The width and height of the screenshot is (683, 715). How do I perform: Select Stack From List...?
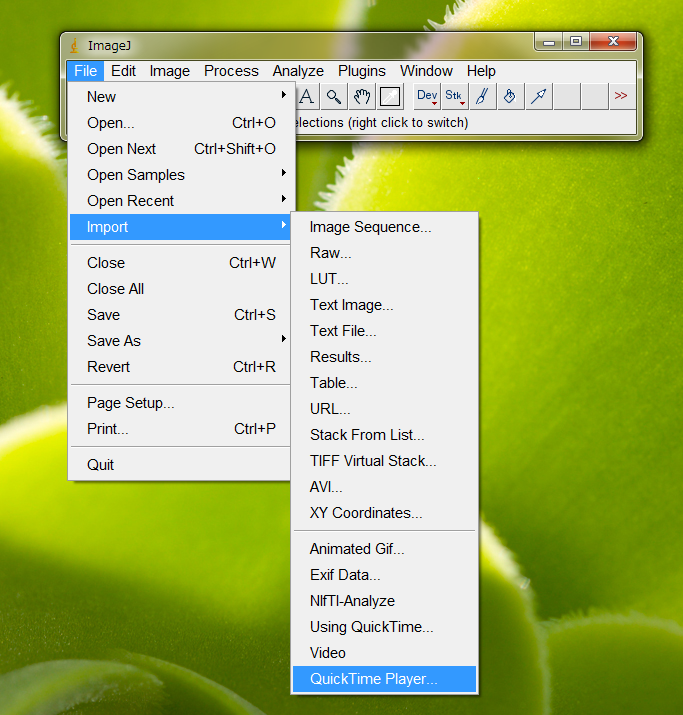384,435
